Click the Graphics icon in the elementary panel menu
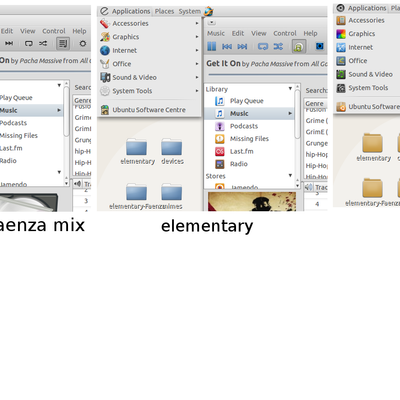This screenshot has width=400, height=400. [105, 37]
